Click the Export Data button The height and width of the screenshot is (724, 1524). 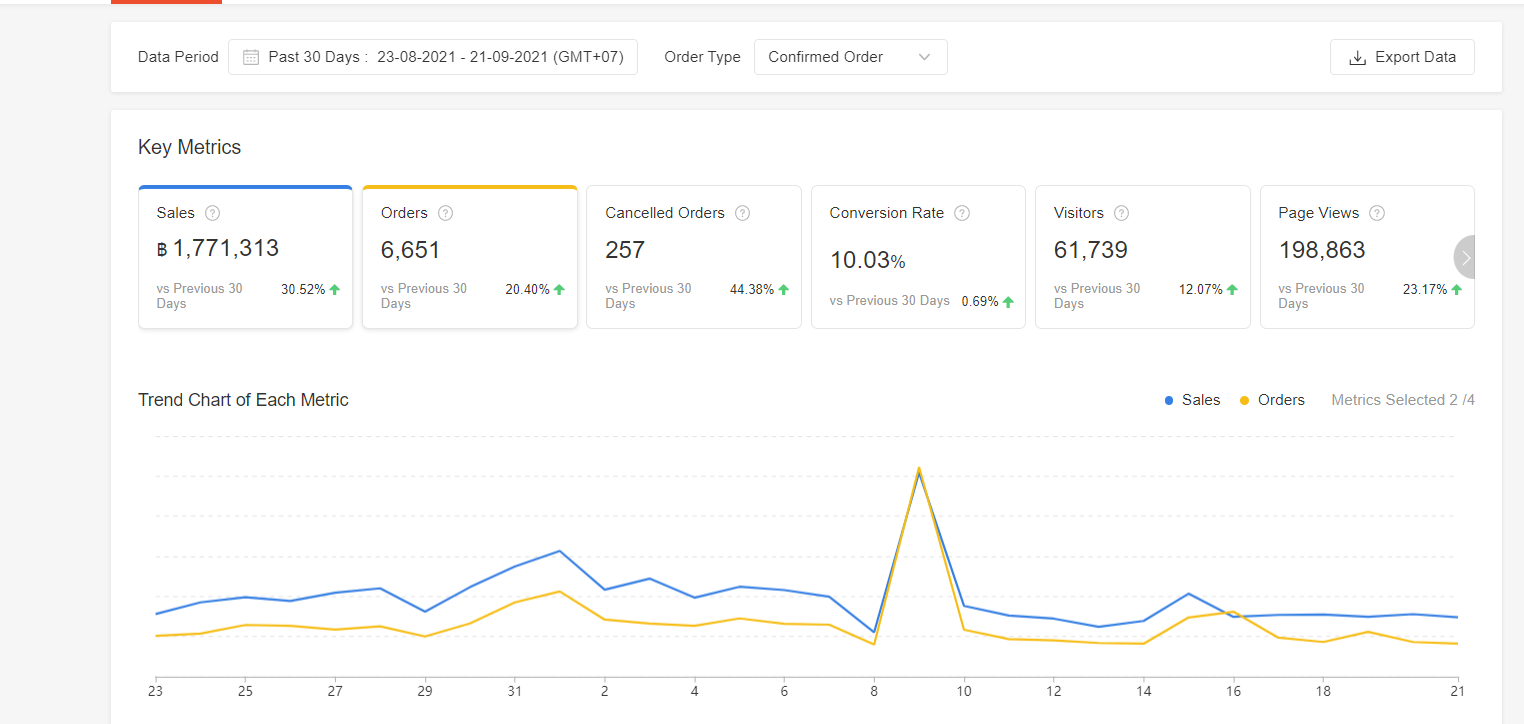(1401, 57)
